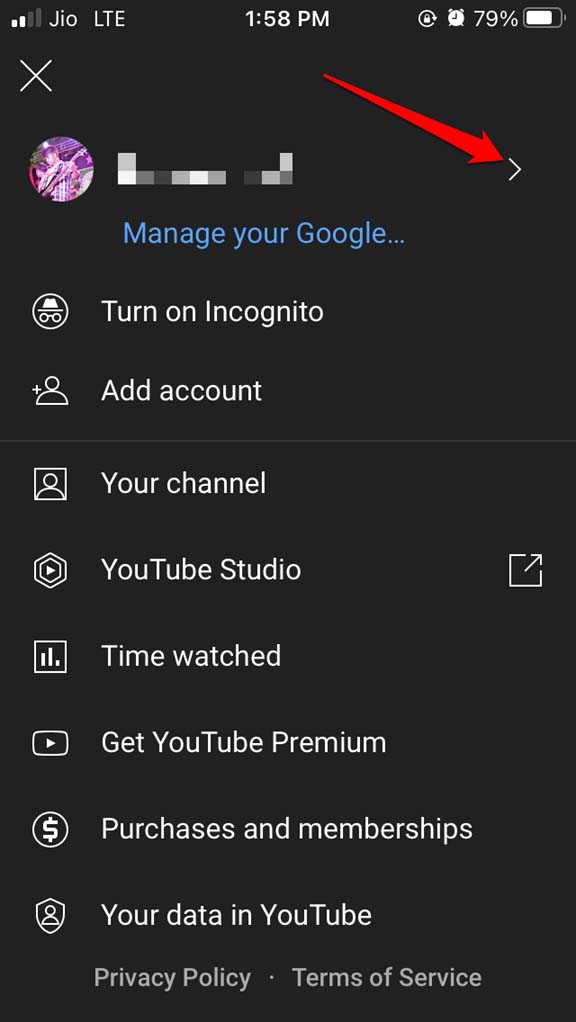Tap the Your channel portrait icon
Image resolution: width=576 pixels, height=1022 pixels.
coord(50,484)
